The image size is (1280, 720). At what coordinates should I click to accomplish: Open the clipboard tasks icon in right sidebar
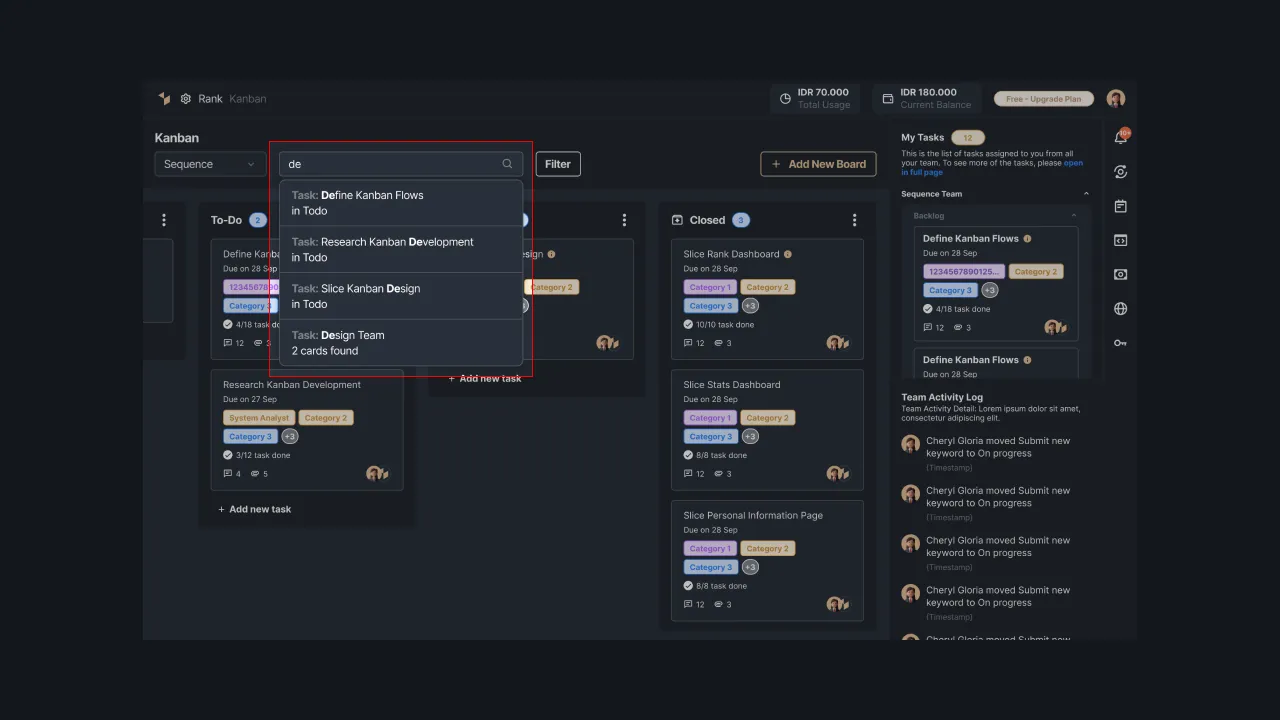click(x=1120, y=206)
